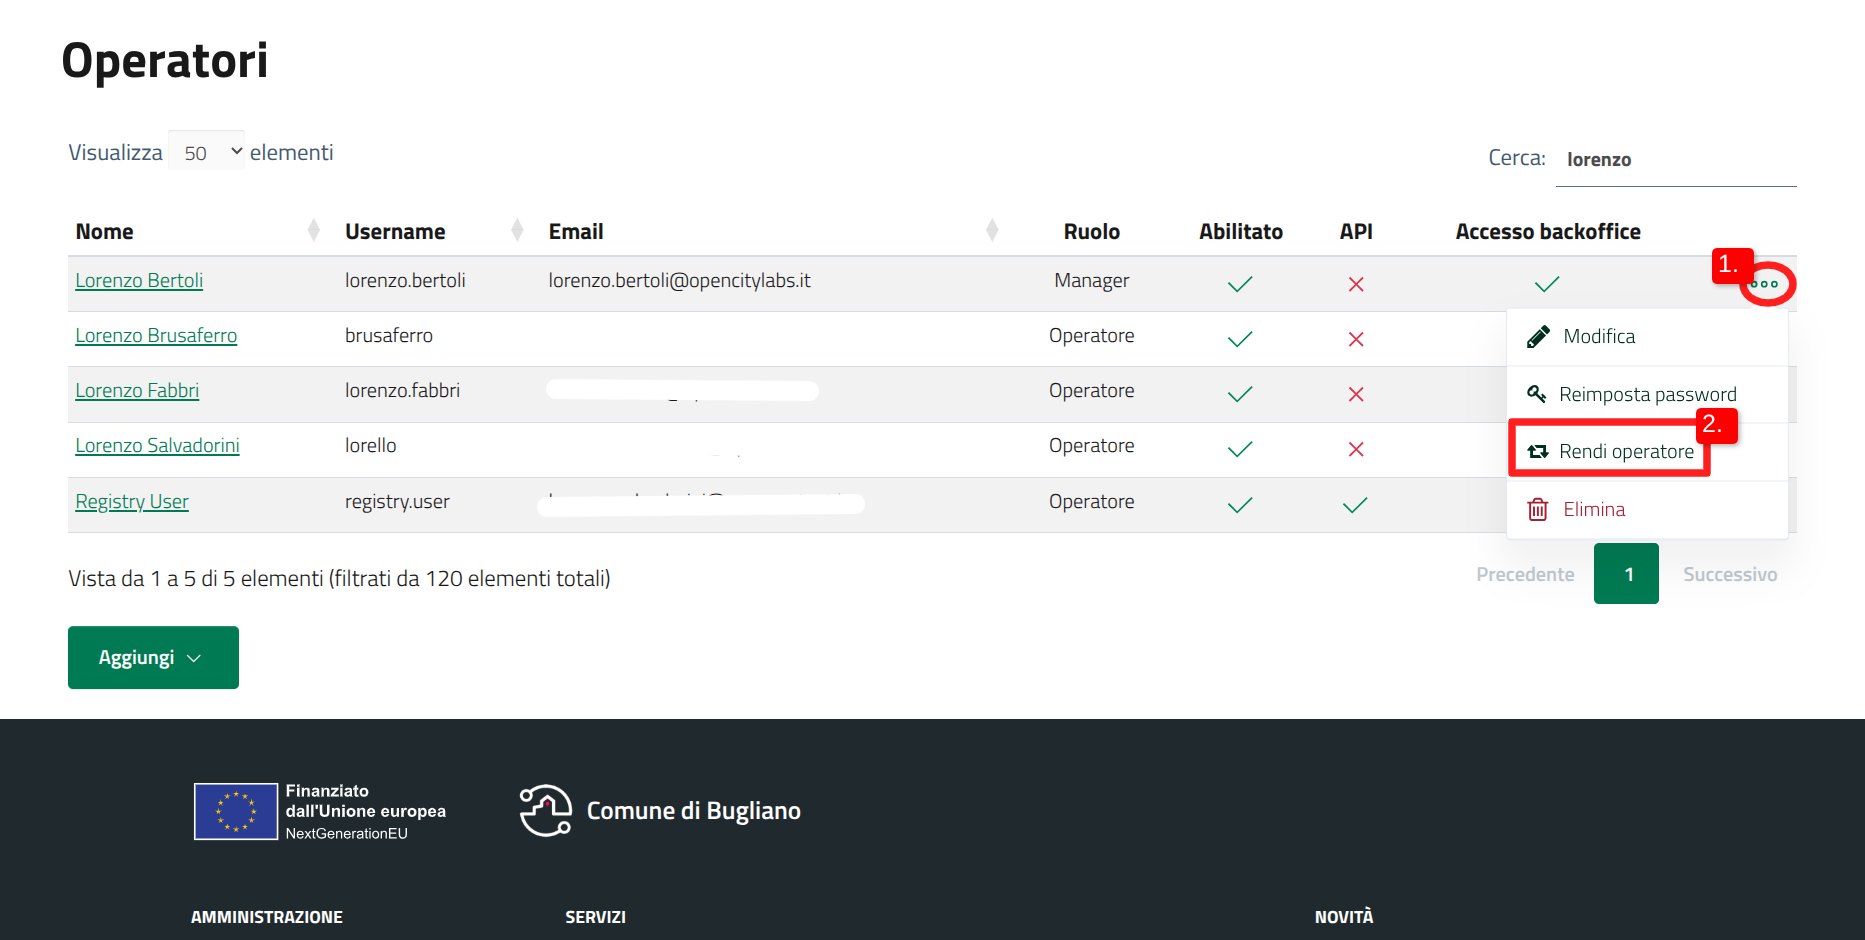Click the registry.user username cell

(397, 501)
